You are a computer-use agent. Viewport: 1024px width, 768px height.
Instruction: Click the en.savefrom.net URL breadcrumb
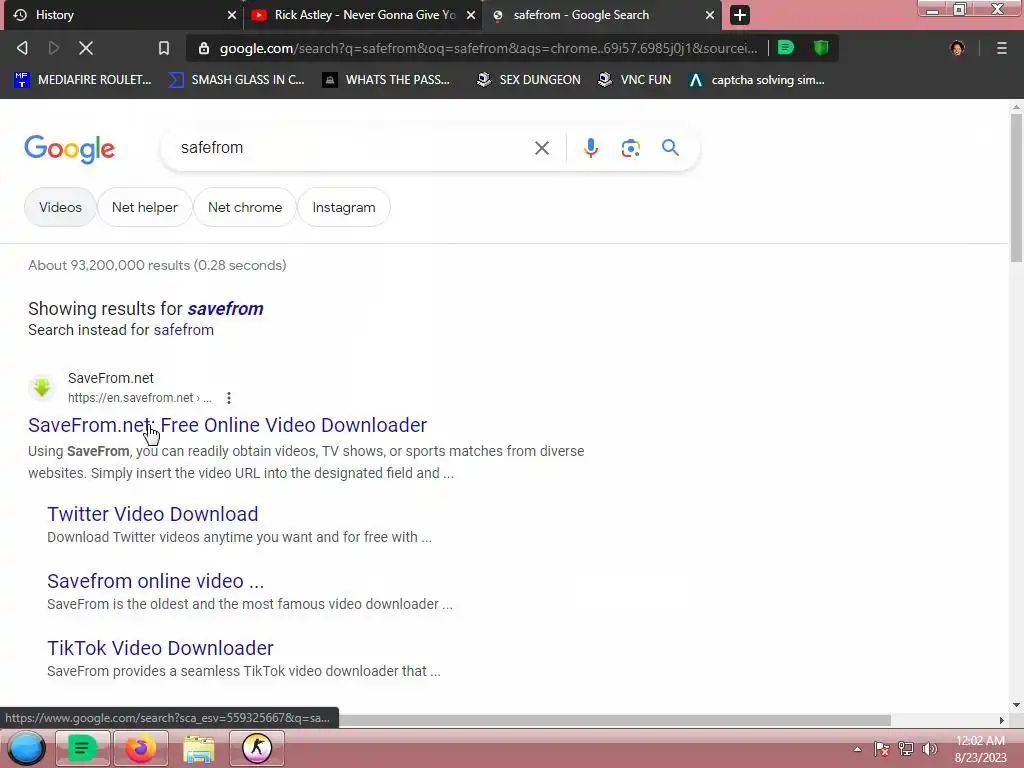(x=140, y=398)
